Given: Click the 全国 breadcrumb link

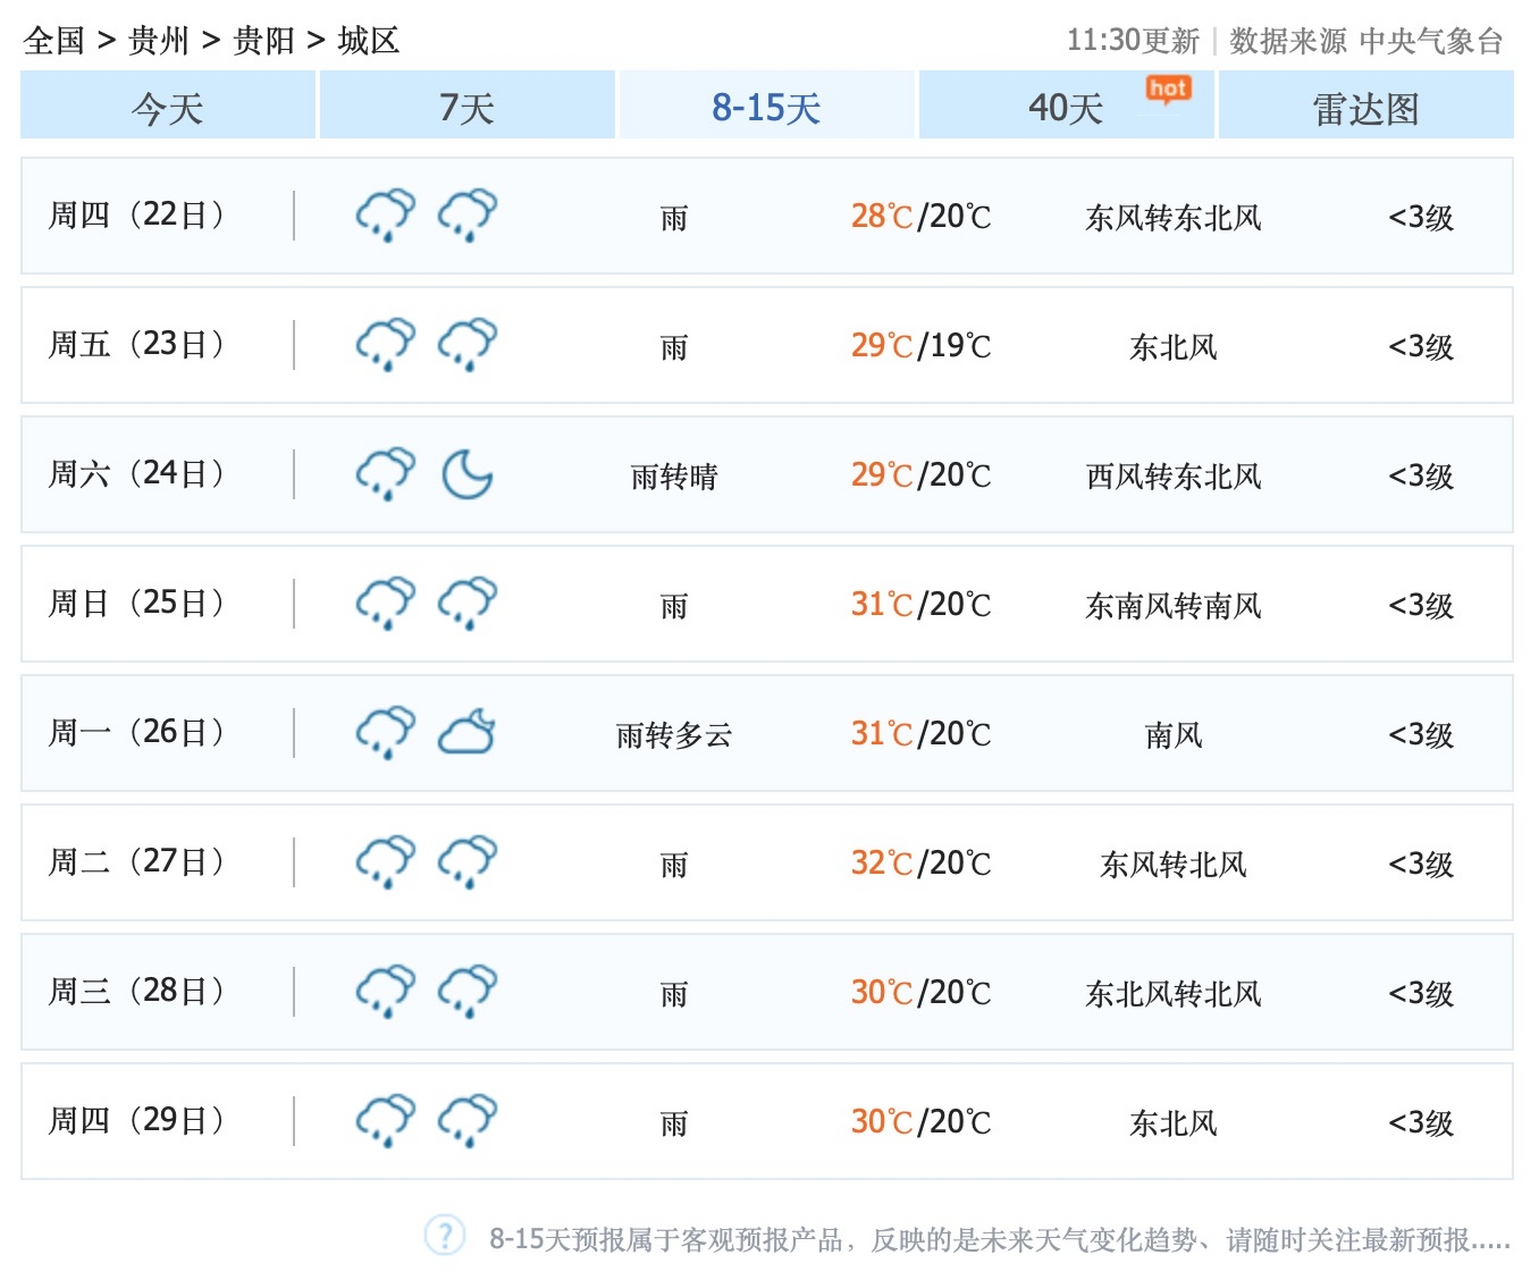Looking at the screenshot, I should pyautogui.click(x=56, y=41).
